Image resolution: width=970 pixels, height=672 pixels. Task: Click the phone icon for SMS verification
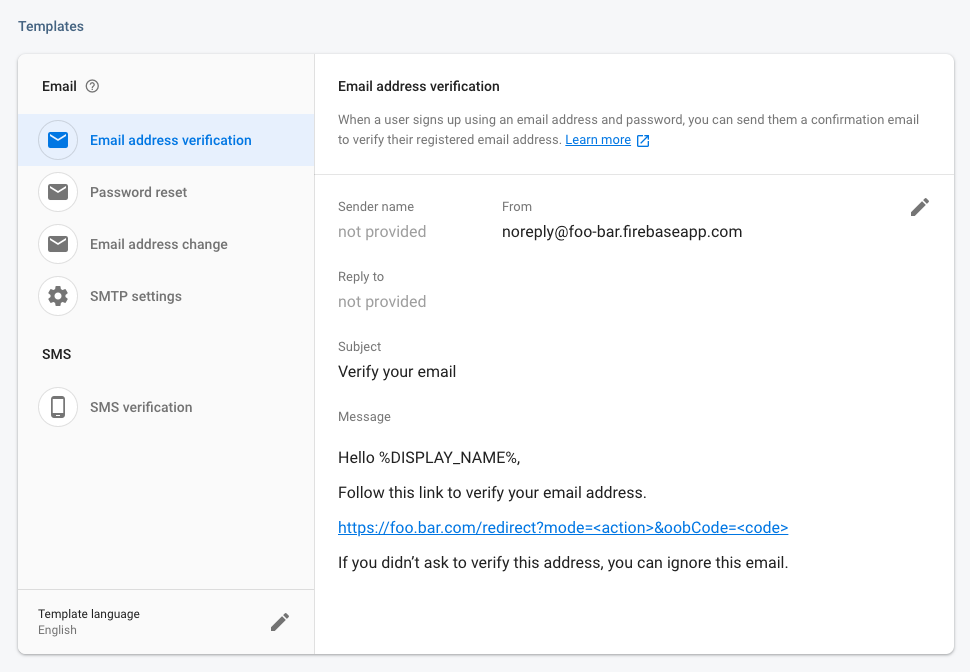pyautogui.click(x=58, y=407)
